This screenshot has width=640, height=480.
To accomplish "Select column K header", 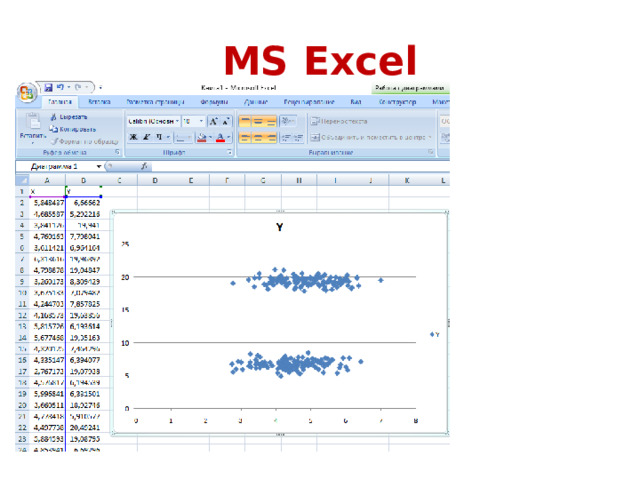I will point(407,180).
